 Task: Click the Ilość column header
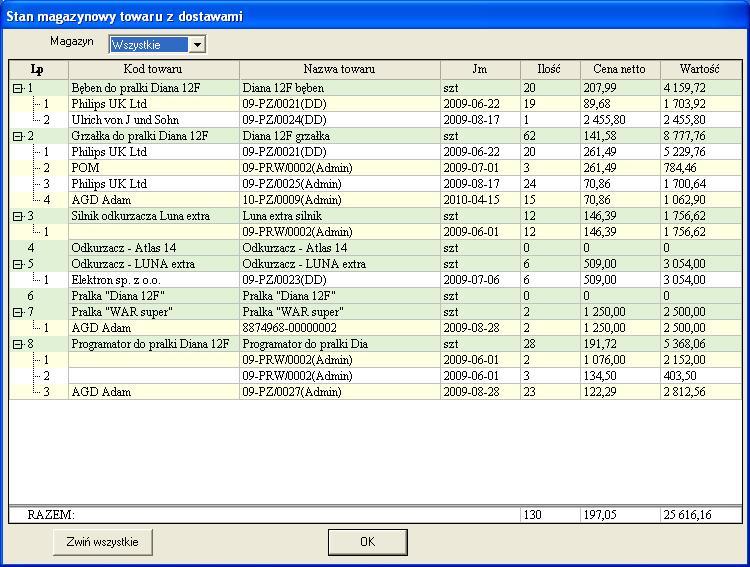tap(550, 69)
